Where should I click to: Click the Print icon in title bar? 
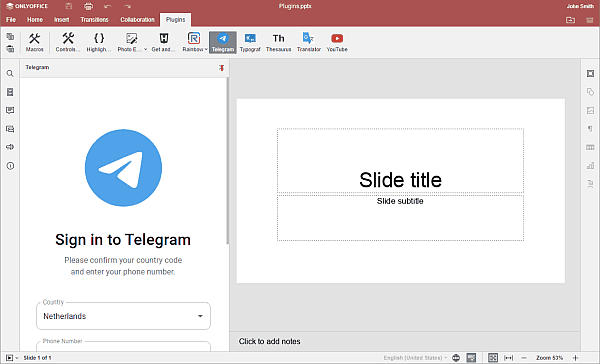[88, 6]
